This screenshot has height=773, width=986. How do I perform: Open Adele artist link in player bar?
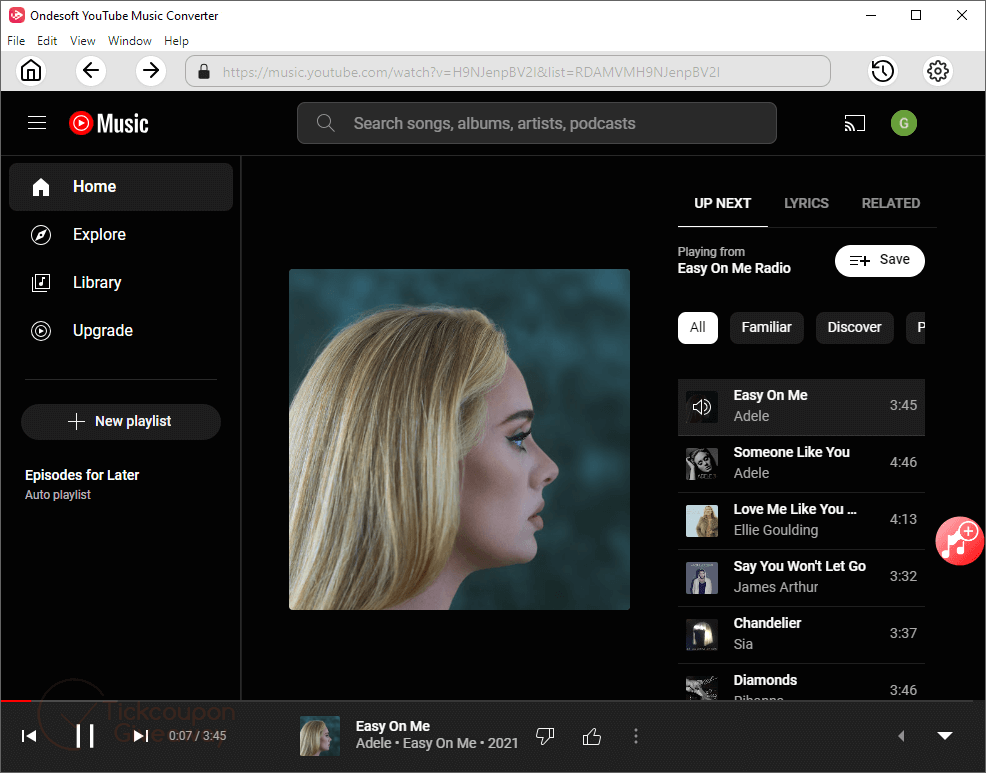pos(374,743)
